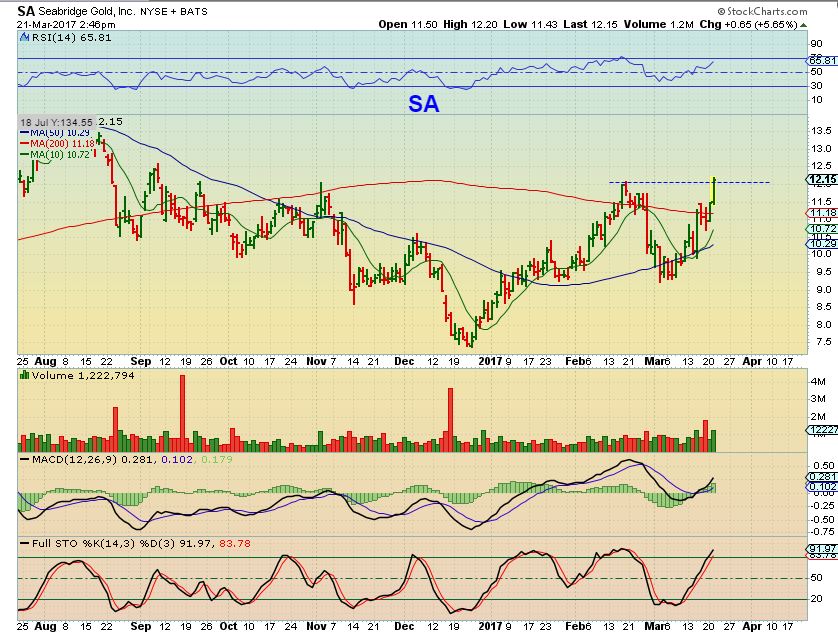This screenshot has width=838, height=636.
Task: Click the 'Volume 1.2M' header value
Action: pos(658,25)
